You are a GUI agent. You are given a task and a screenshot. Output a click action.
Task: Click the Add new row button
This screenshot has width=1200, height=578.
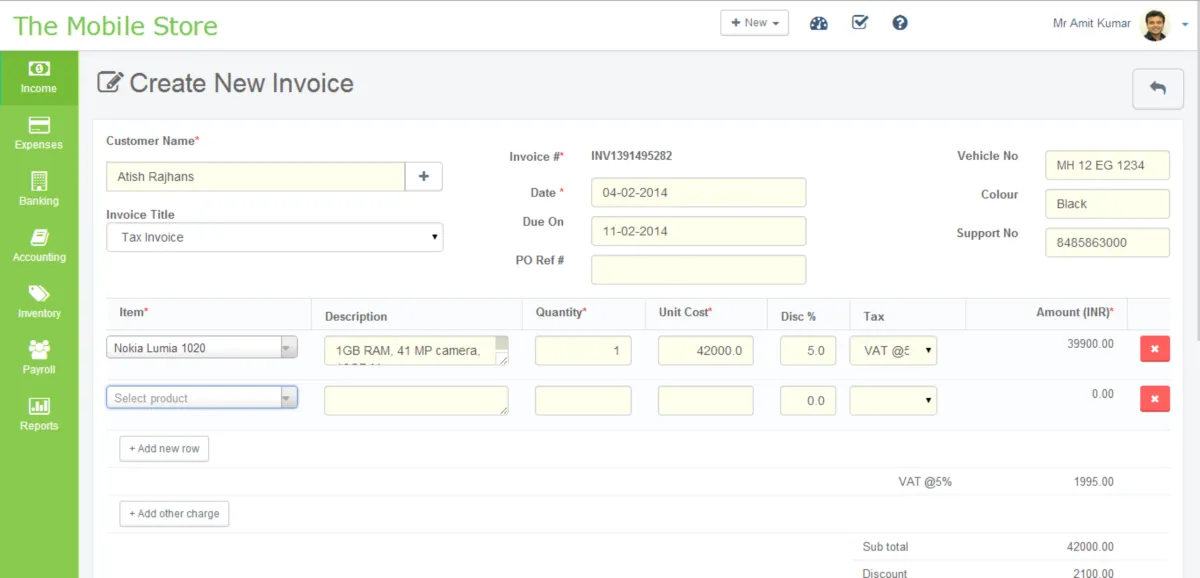pyautogui.click(x=164, y=449)
